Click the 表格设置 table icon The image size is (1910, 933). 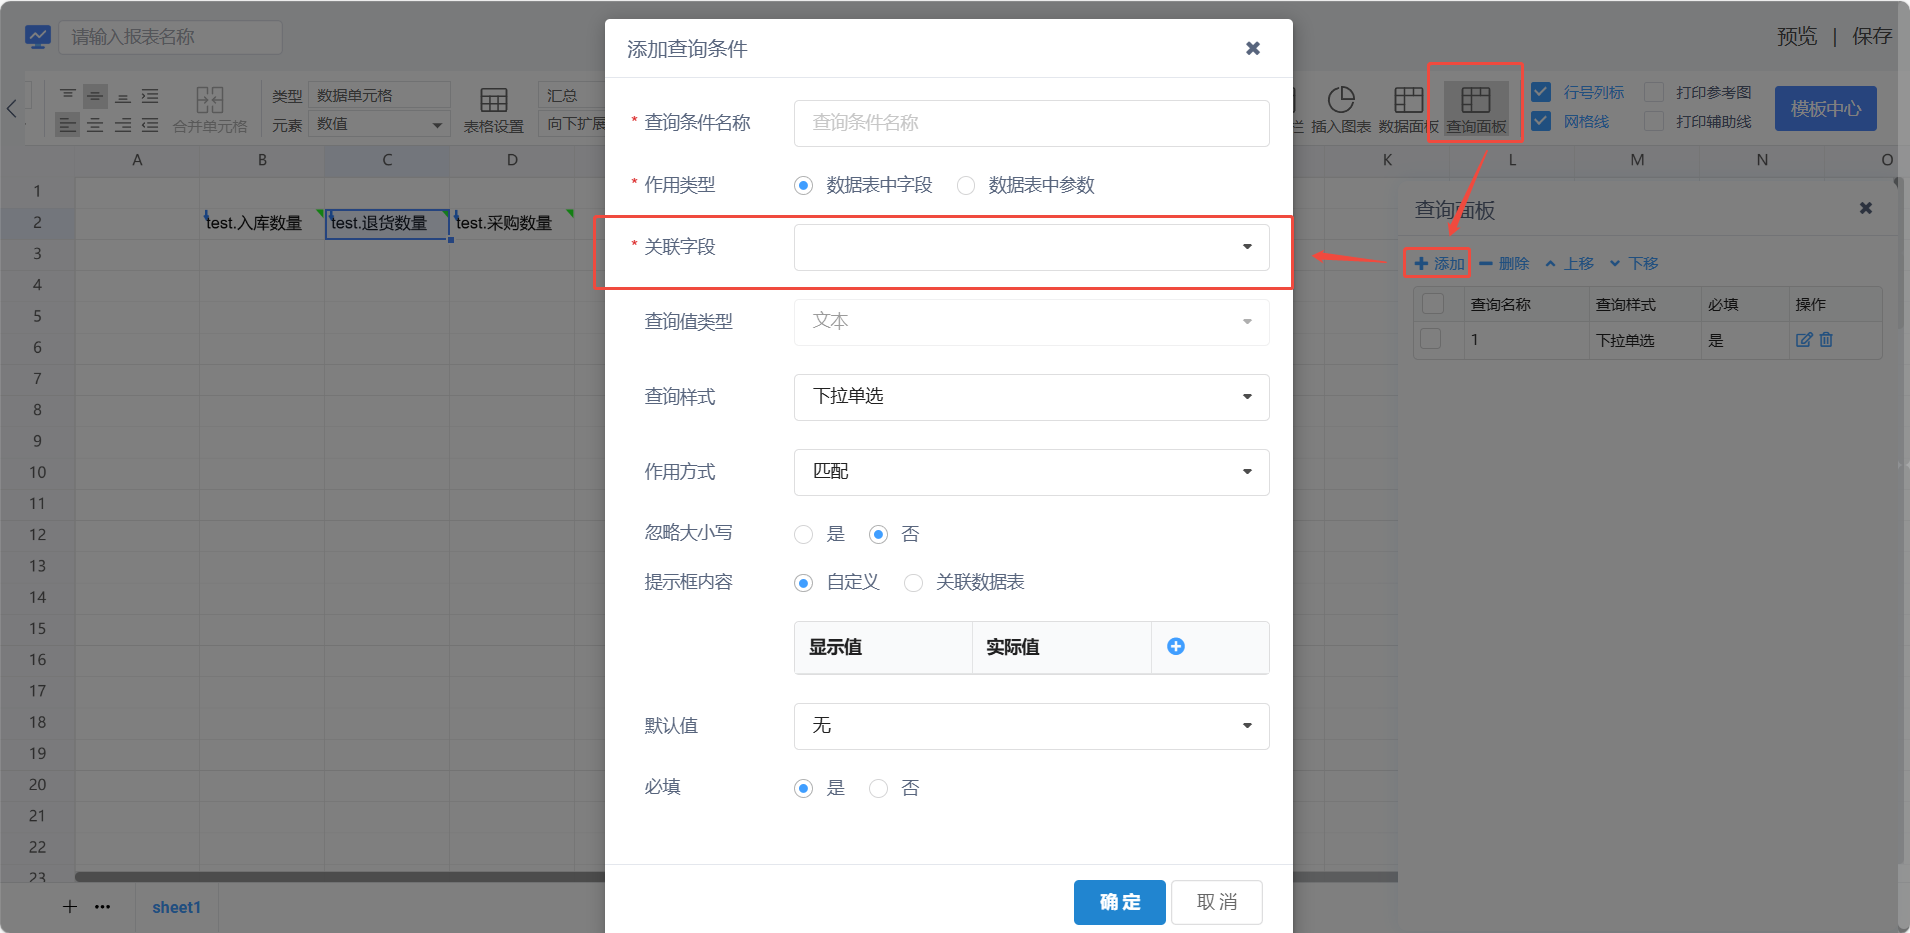pyautogui.click(x=494, y=101)
